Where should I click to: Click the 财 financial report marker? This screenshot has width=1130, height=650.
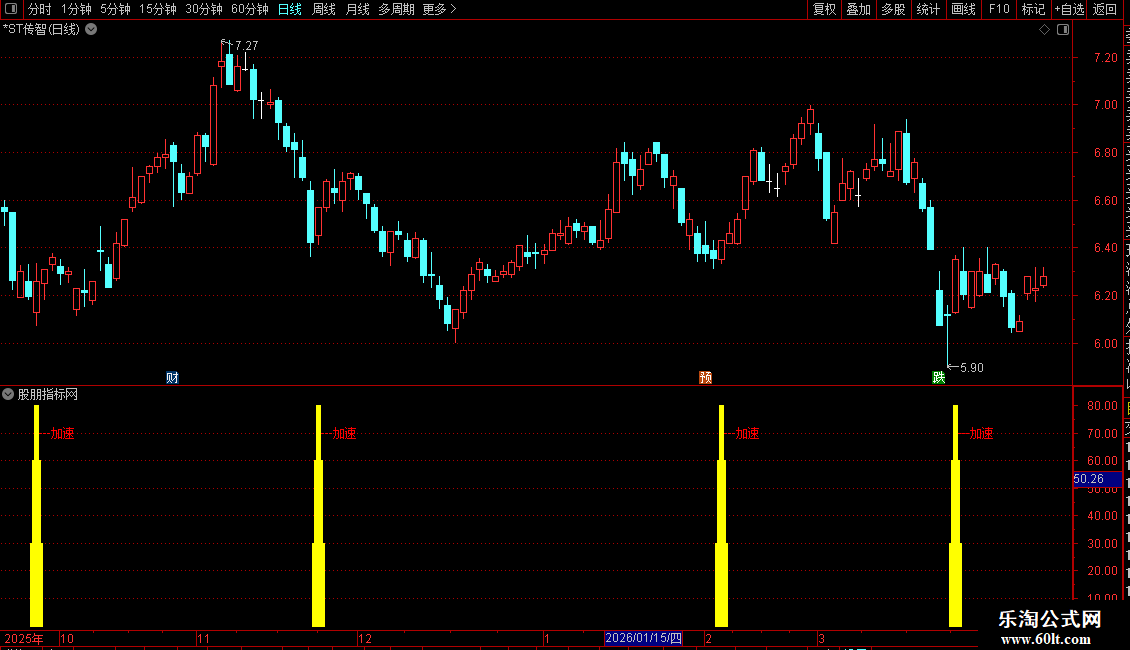tap(172, 378)
